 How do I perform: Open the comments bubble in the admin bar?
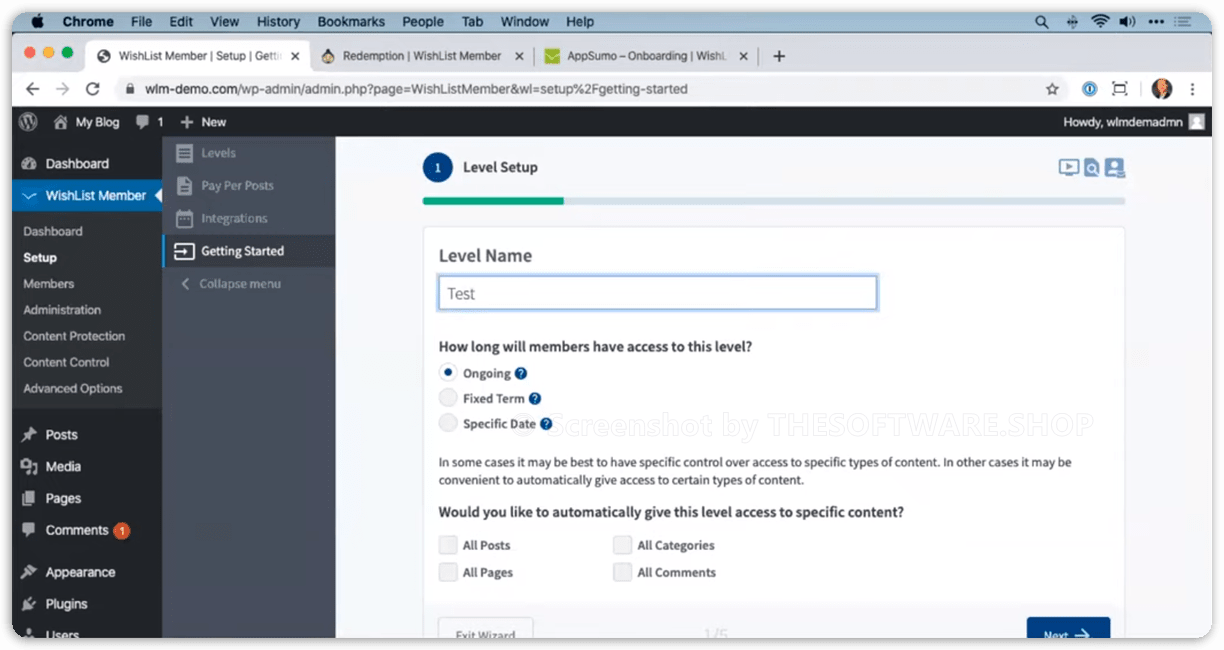click(x=149, y=122)
